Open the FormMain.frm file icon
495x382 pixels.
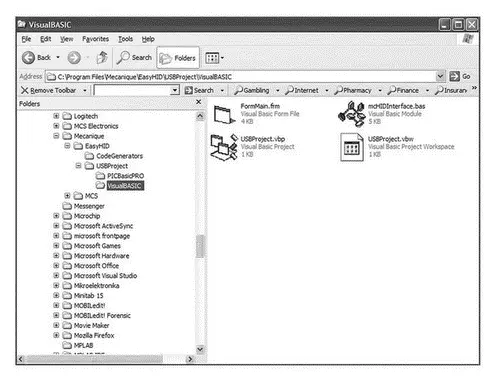click(224, 114)
